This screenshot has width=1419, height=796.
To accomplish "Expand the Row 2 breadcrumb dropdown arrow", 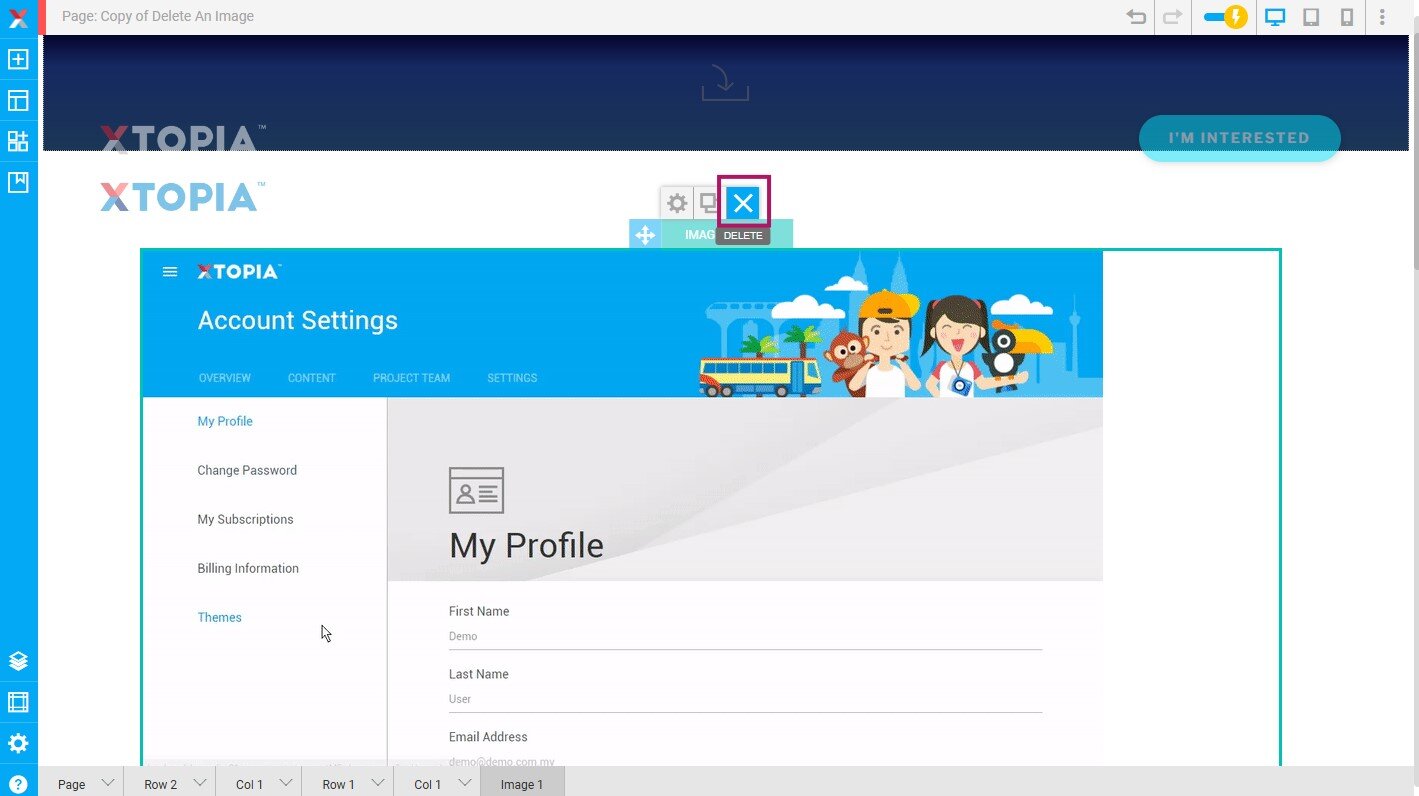I will (x=200, y=783).
